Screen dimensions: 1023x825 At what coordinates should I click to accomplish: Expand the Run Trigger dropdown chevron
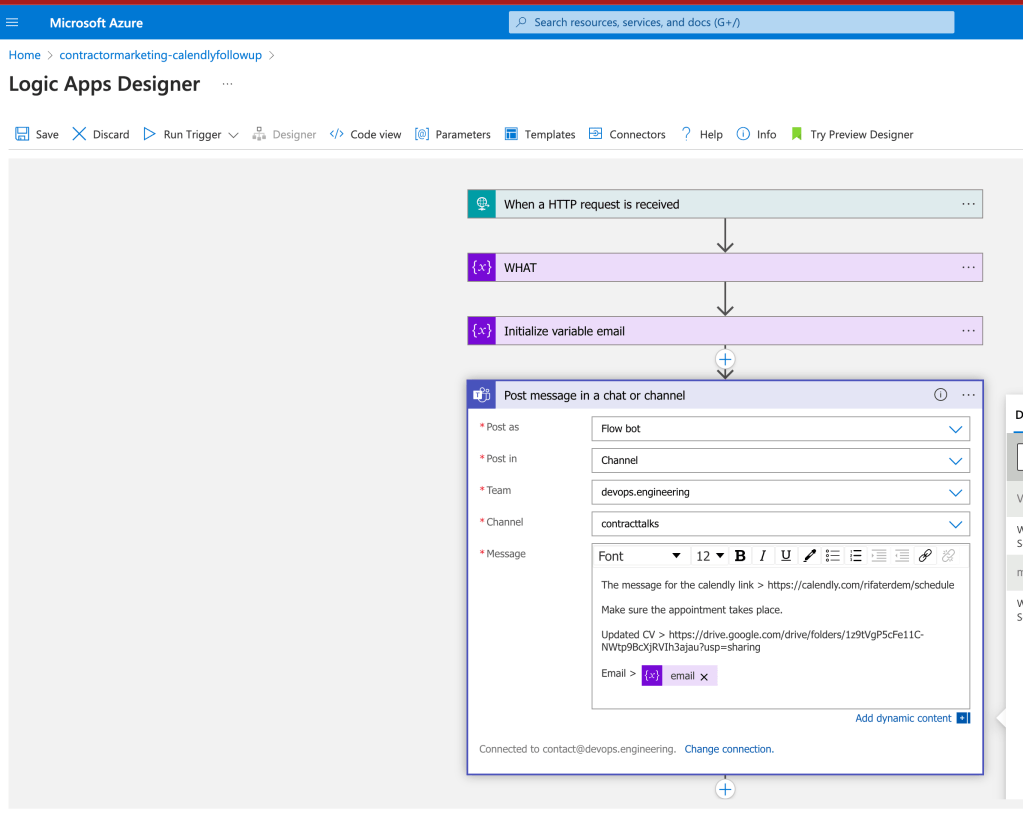(234, 135)
